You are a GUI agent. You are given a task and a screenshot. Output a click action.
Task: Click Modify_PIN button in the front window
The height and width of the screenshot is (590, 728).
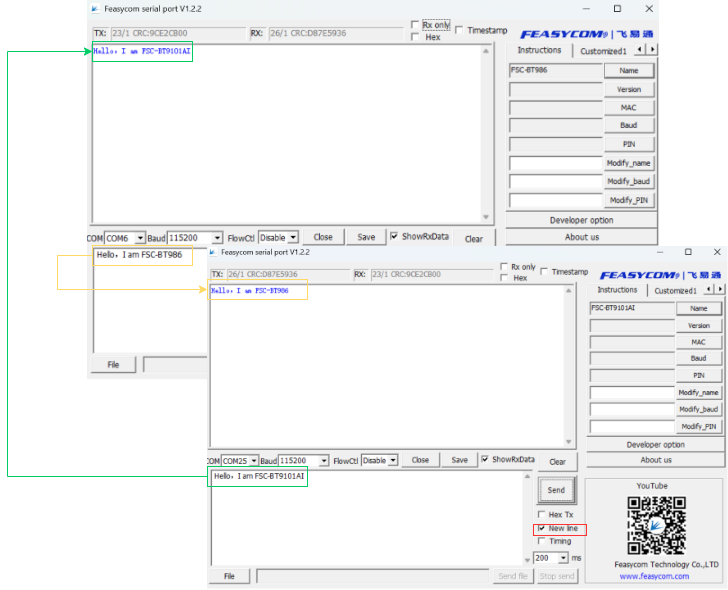[x=699, y=427]
